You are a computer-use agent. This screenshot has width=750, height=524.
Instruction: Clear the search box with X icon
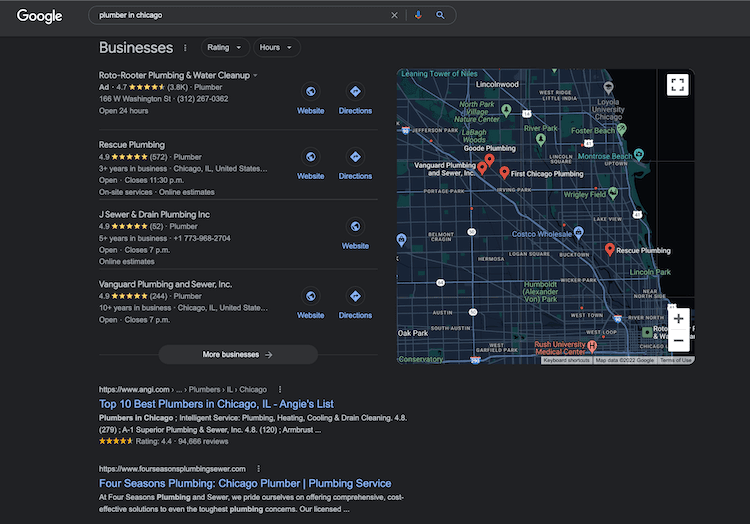coord(394,15)
